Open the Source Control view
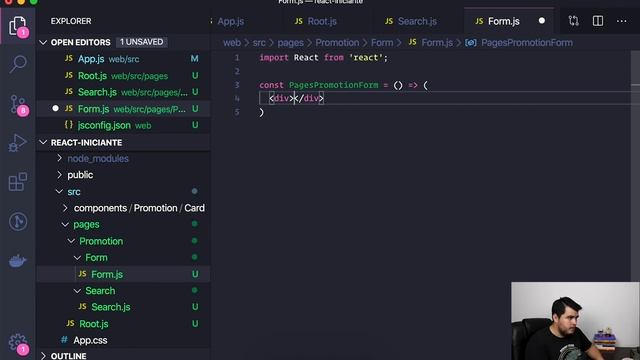 tap(18, 105)
